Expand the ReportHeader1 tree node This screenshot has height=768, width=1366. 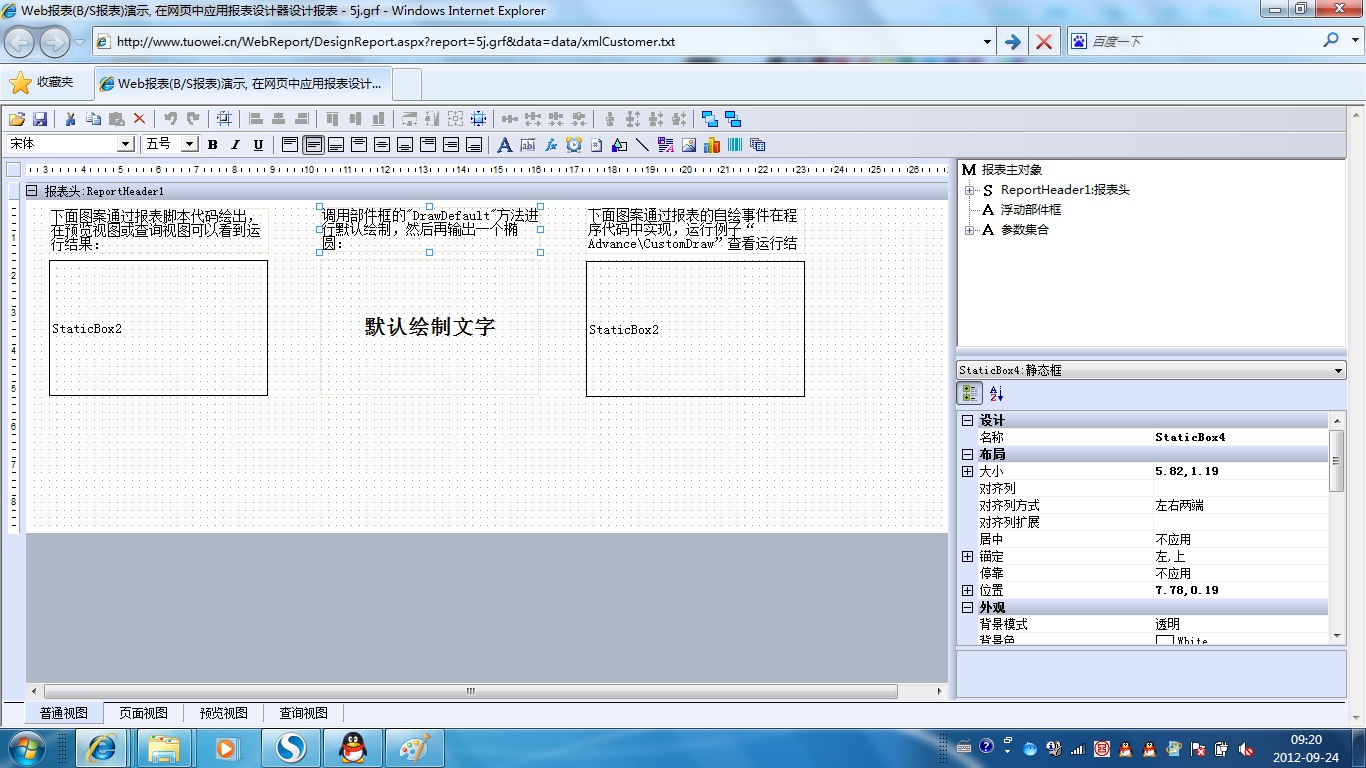[969, 190]
